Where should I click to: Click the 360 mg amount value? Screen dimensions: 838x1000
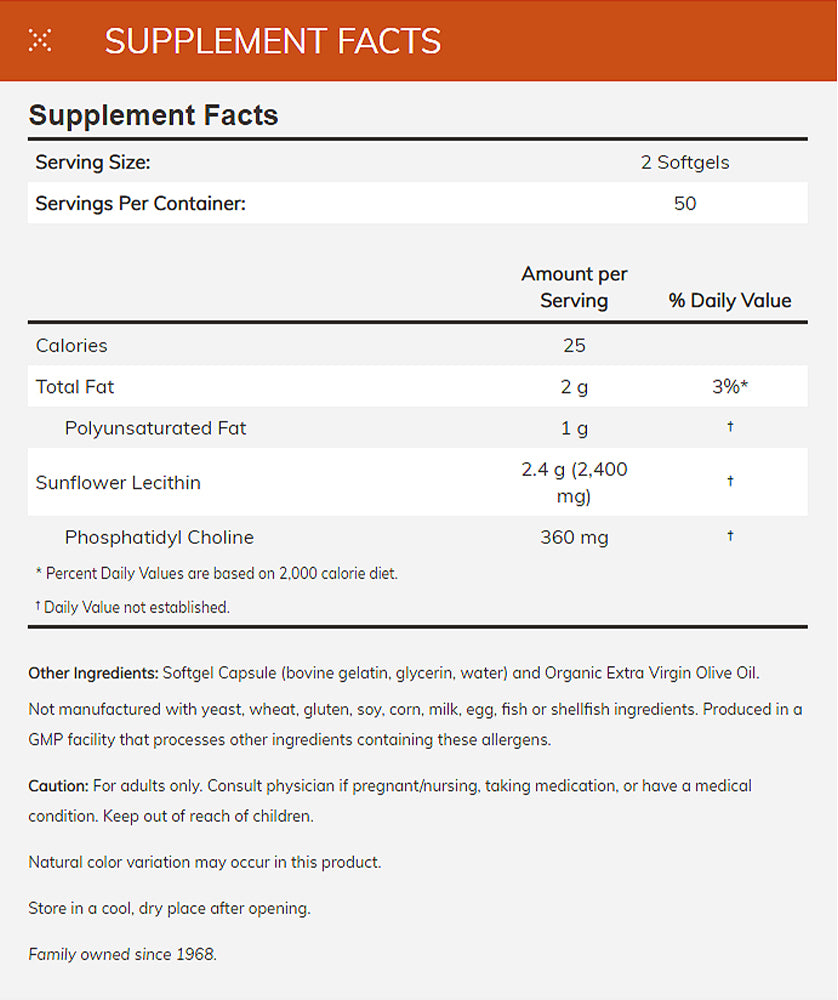point(574,537)
